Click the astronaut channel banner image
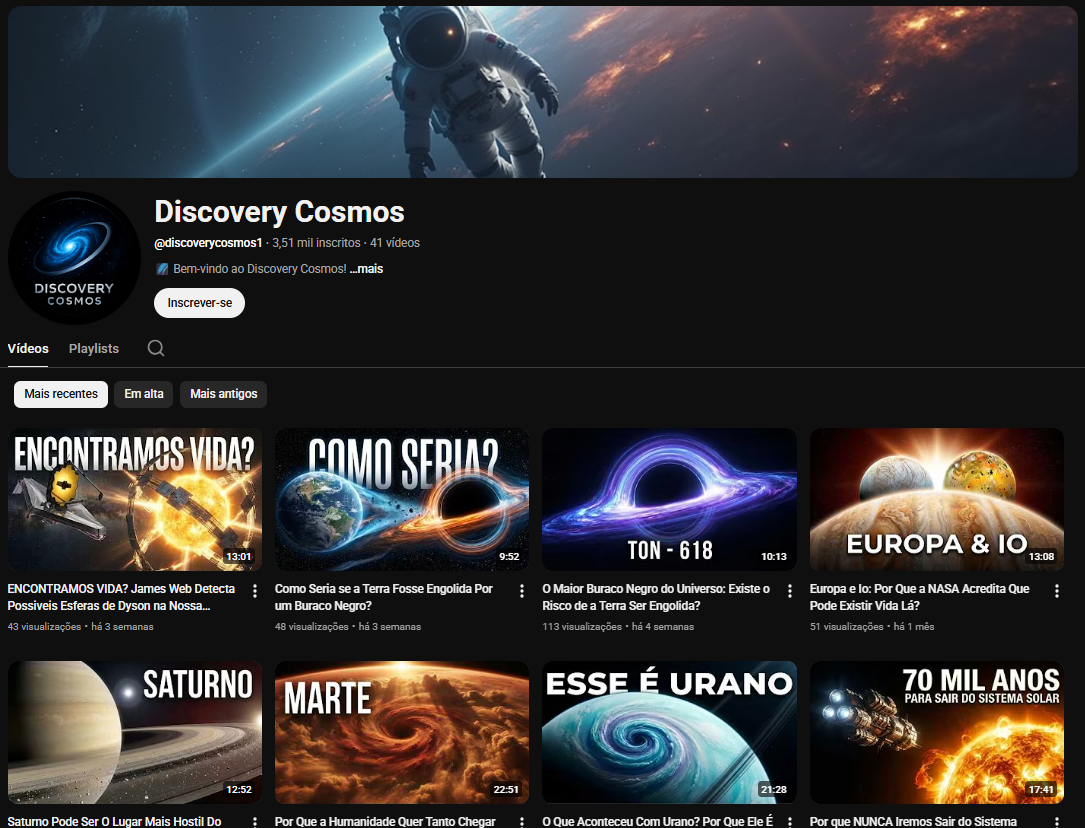The image size is (1085, 828). click(x=542, y=92)
